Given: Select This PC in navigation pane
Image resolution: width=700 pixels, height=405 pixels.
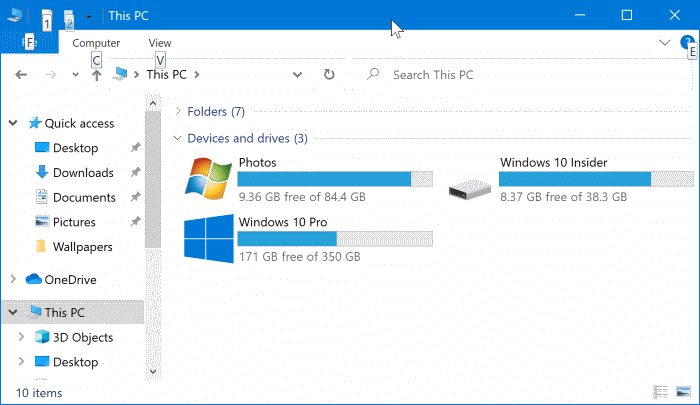Looking at the screenshot, I should tap(64, 313).
